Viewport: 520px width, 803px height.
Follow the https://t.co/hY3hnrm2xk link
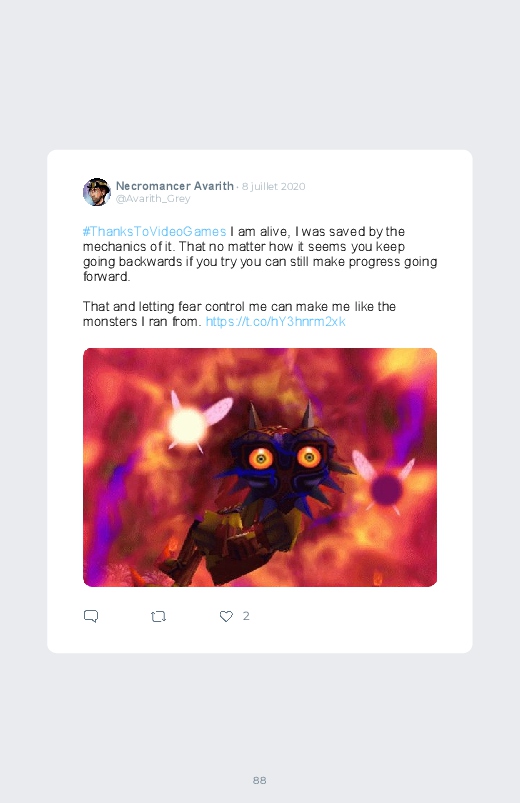(x=276, y=322)
